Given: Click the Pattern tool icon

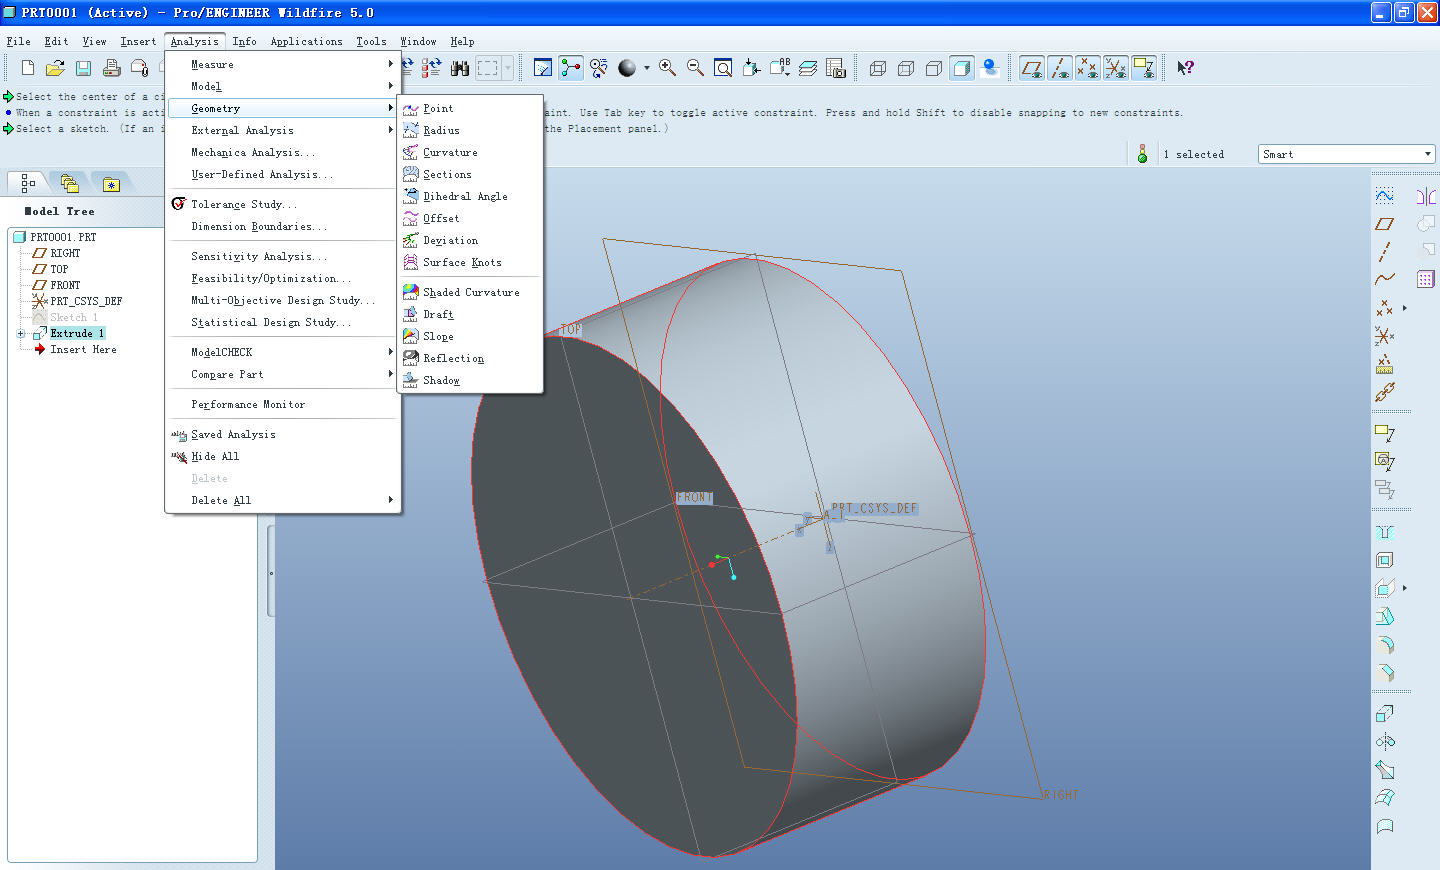Looking at the screenshot, I should 1426,279.
